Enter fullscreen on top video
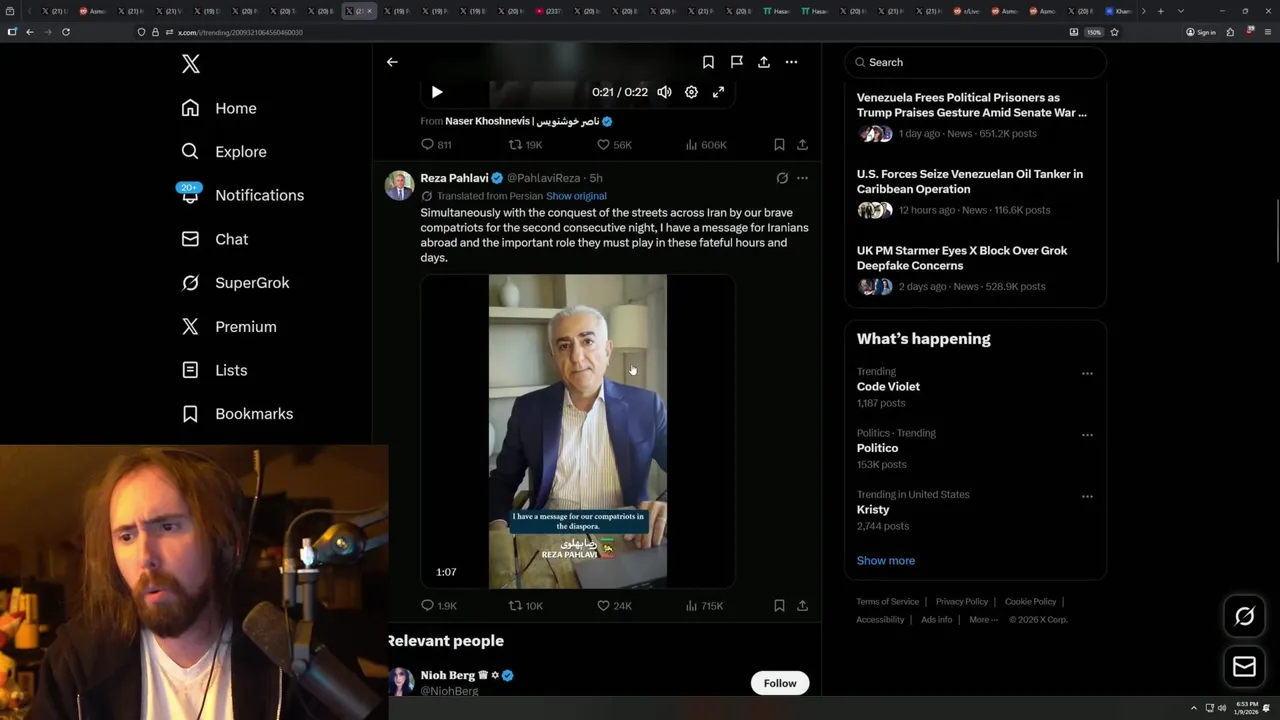Screen dimensions: 1280x720 click(x=718, y=92)
